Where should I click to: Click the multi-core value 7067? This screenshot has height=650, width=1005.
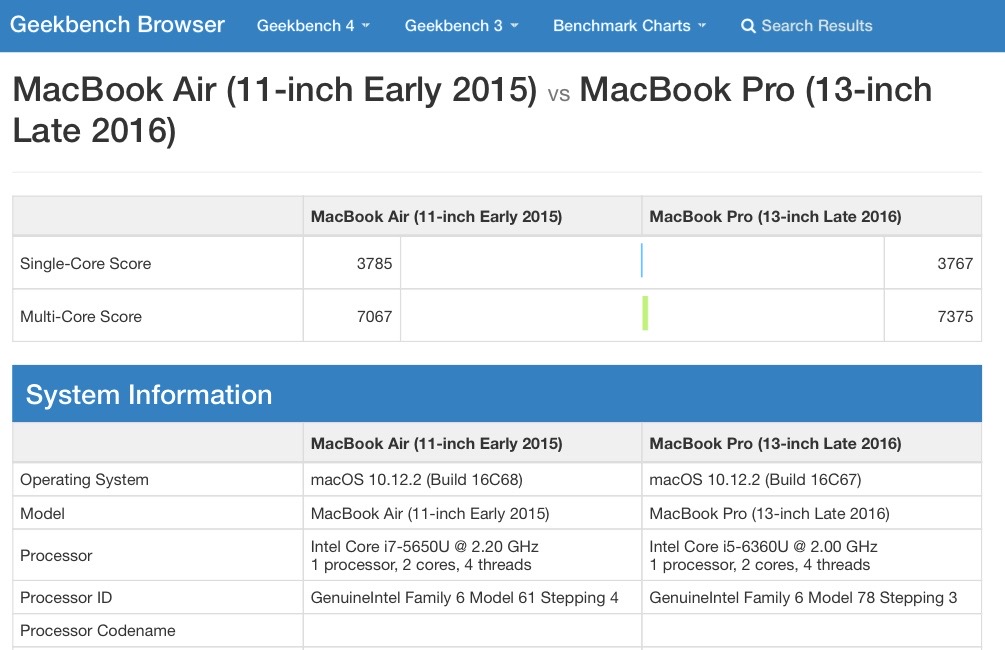point(374,317)
